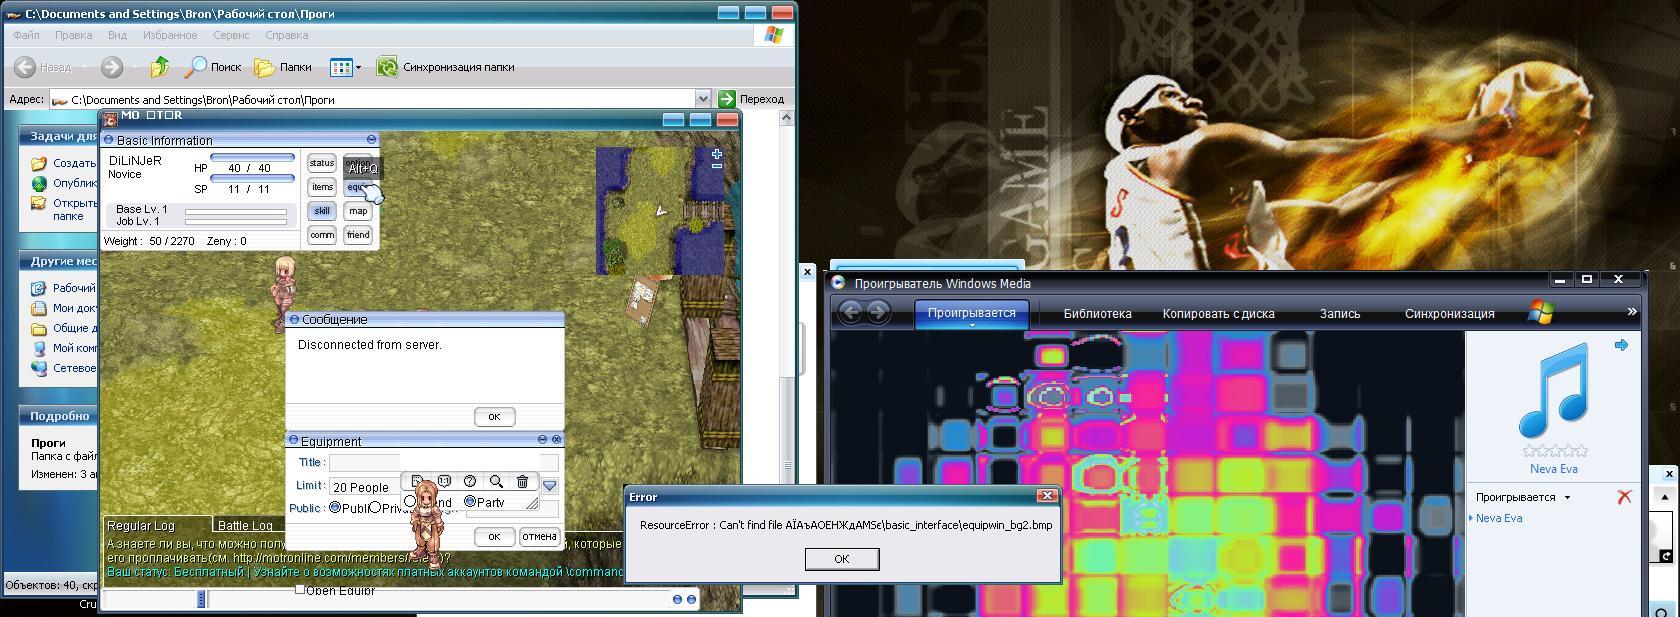Dismiss the ResourceError dialog with OK

pos(842,559)
